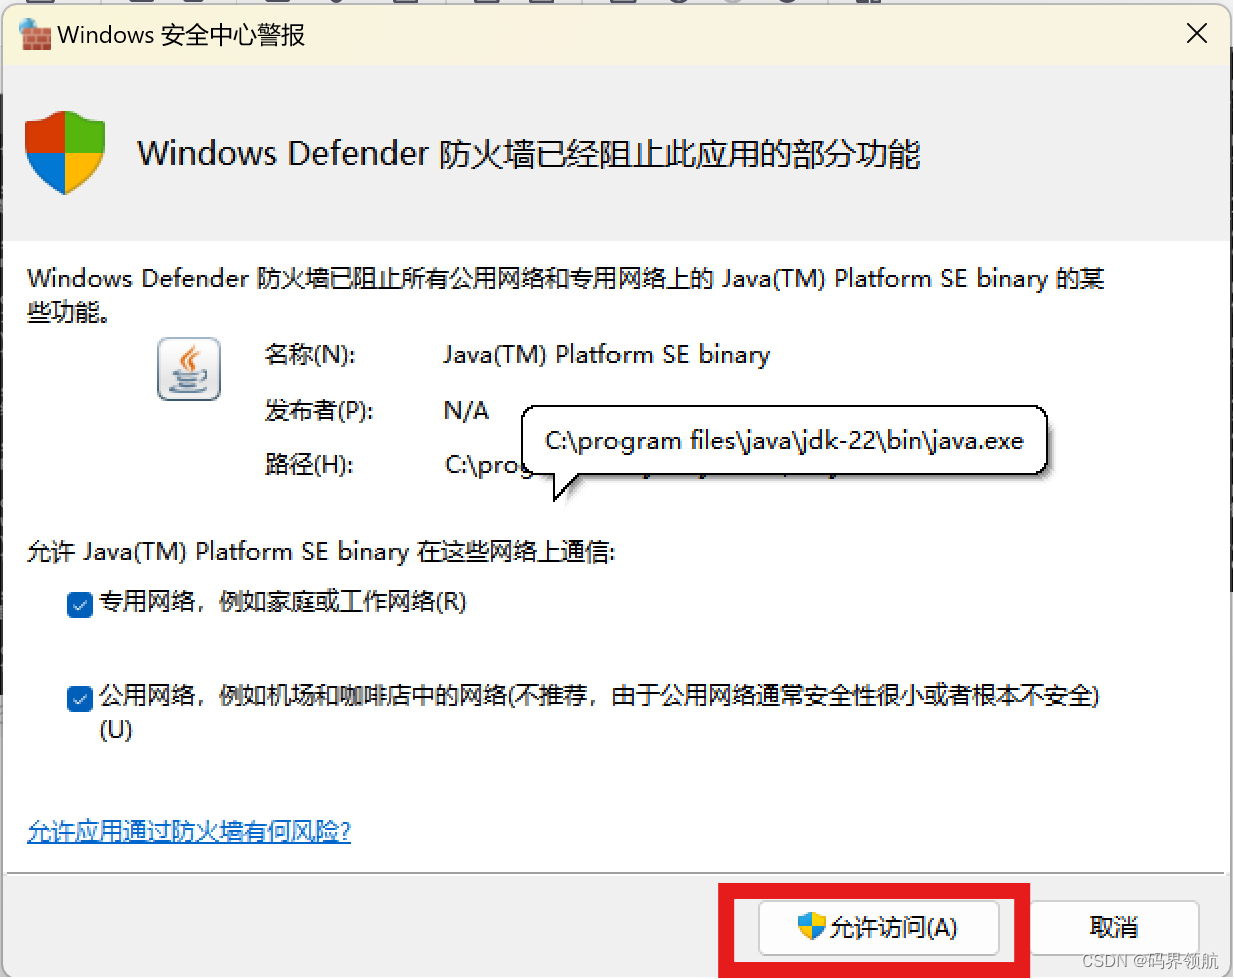Click the '路径(H):' field label

click(309, 465)
